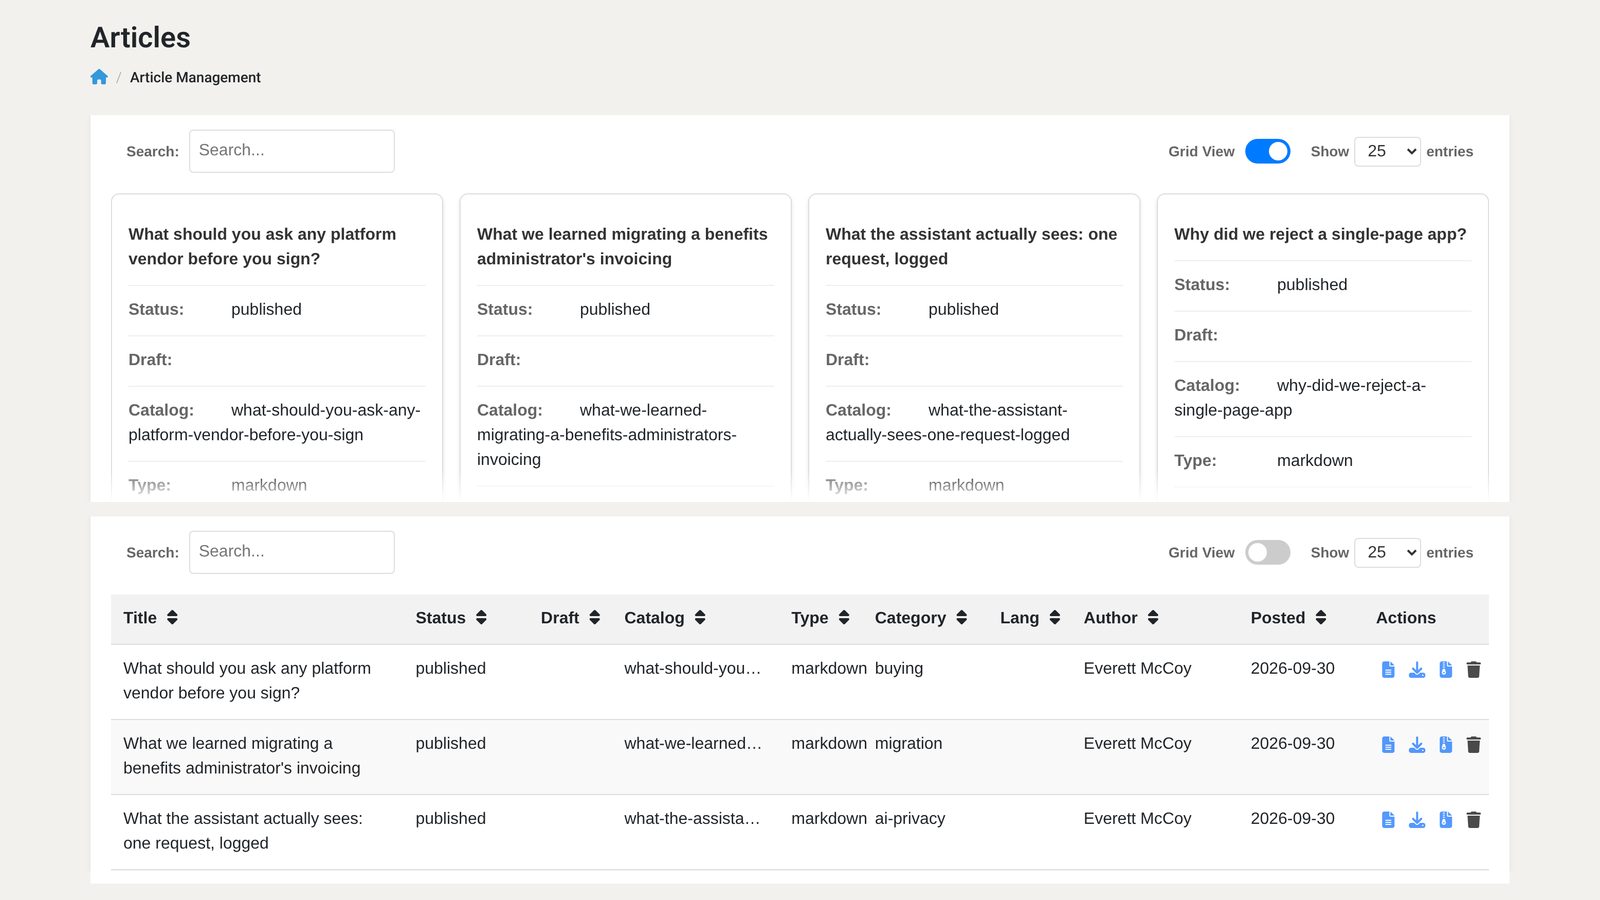Click Draft column header
Viewport: 1600px width, 900px height.
click(x=570, y=618)
